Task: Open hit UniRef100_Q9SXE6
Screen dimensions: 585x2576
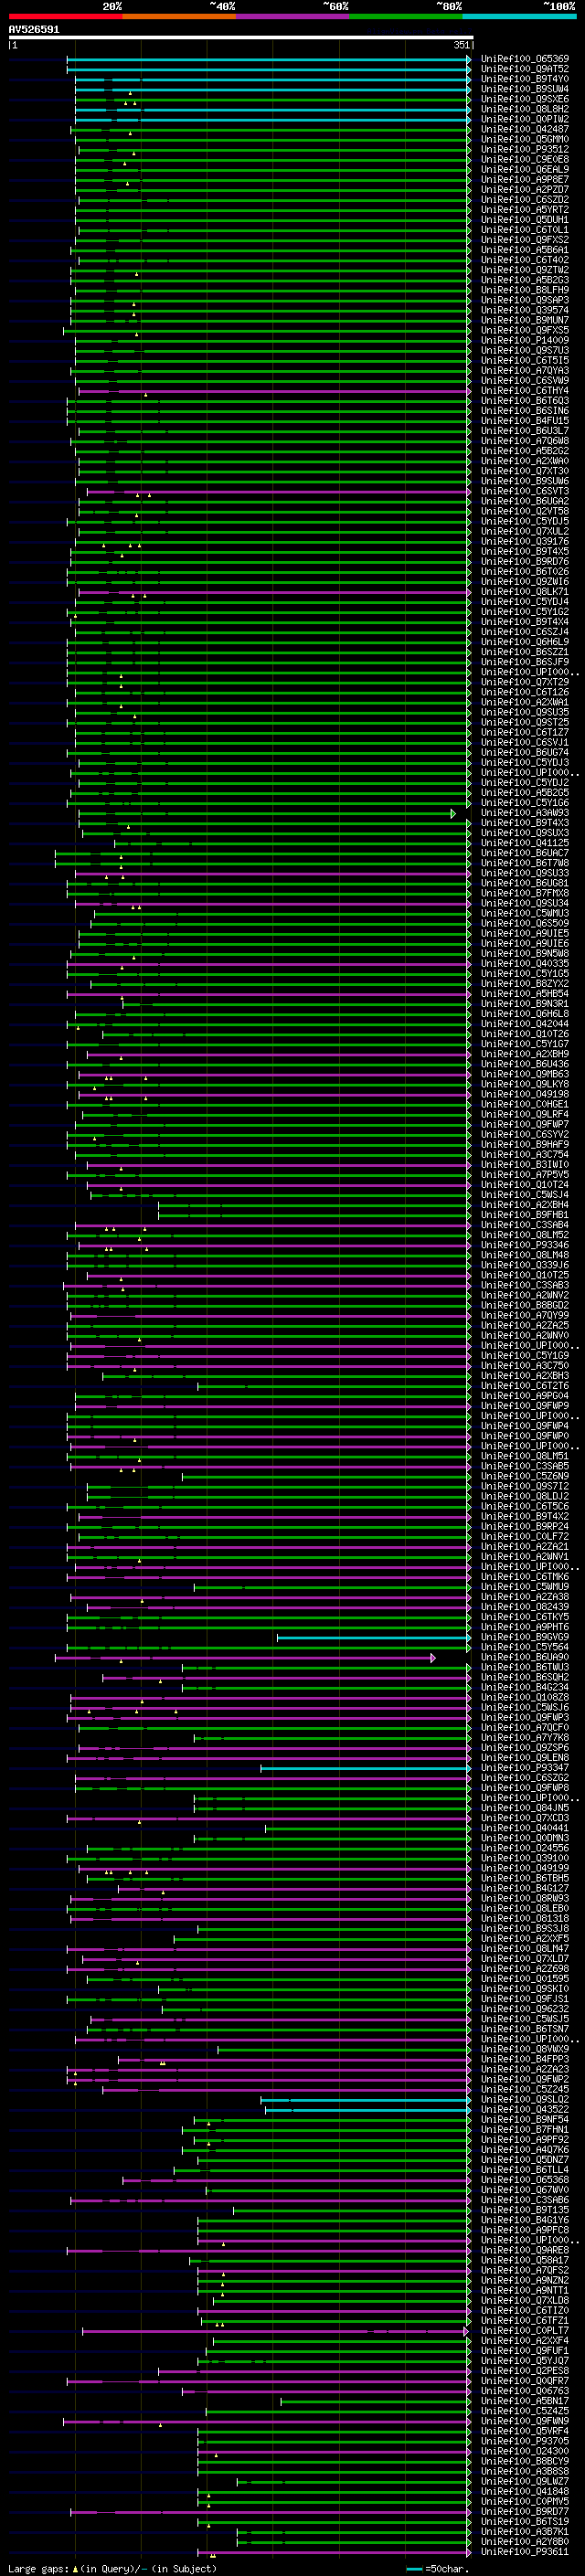Action: (524, 99)
